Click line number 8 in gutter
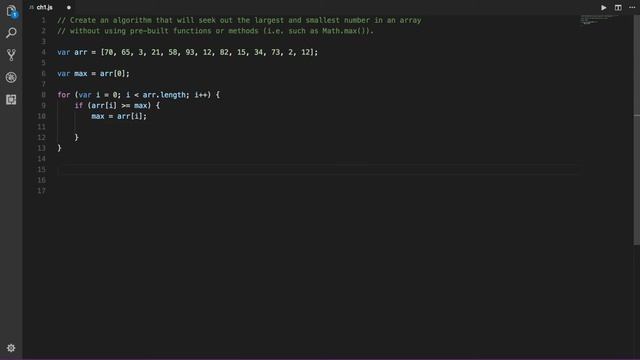Screen dimensions: 640x360 pyautogui.click(x=43, y=95)
